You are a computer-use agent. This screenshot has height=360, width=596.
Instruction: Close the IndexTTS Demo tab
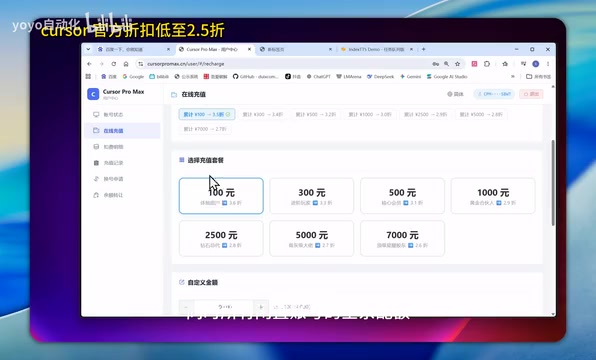click(412, 49)
